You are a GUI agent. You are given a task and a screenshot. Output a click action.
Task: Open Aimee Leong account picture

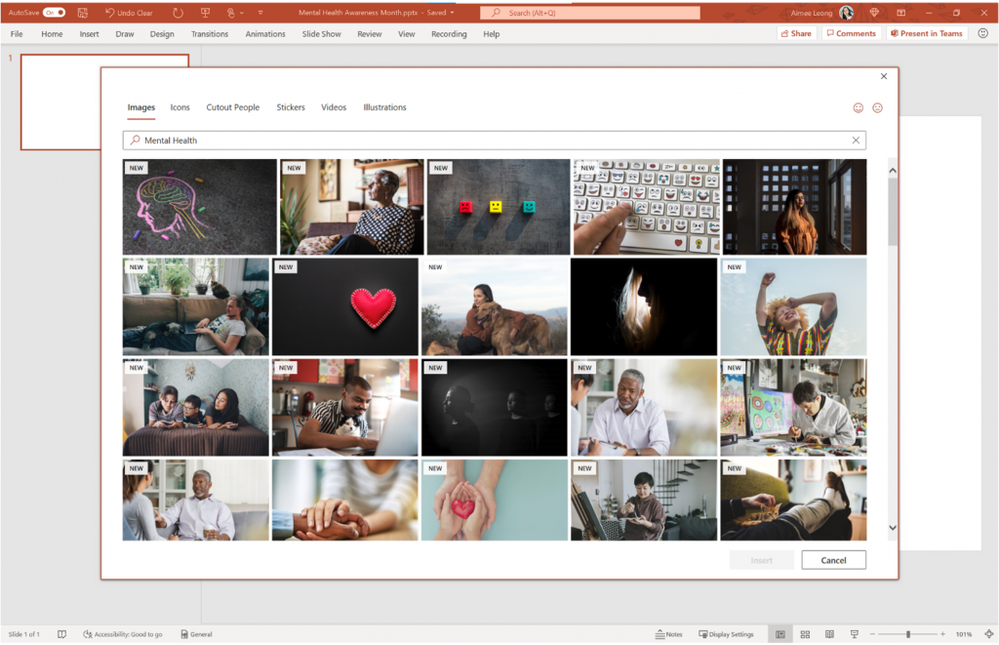pyautogui.click(x=846, y=12)
